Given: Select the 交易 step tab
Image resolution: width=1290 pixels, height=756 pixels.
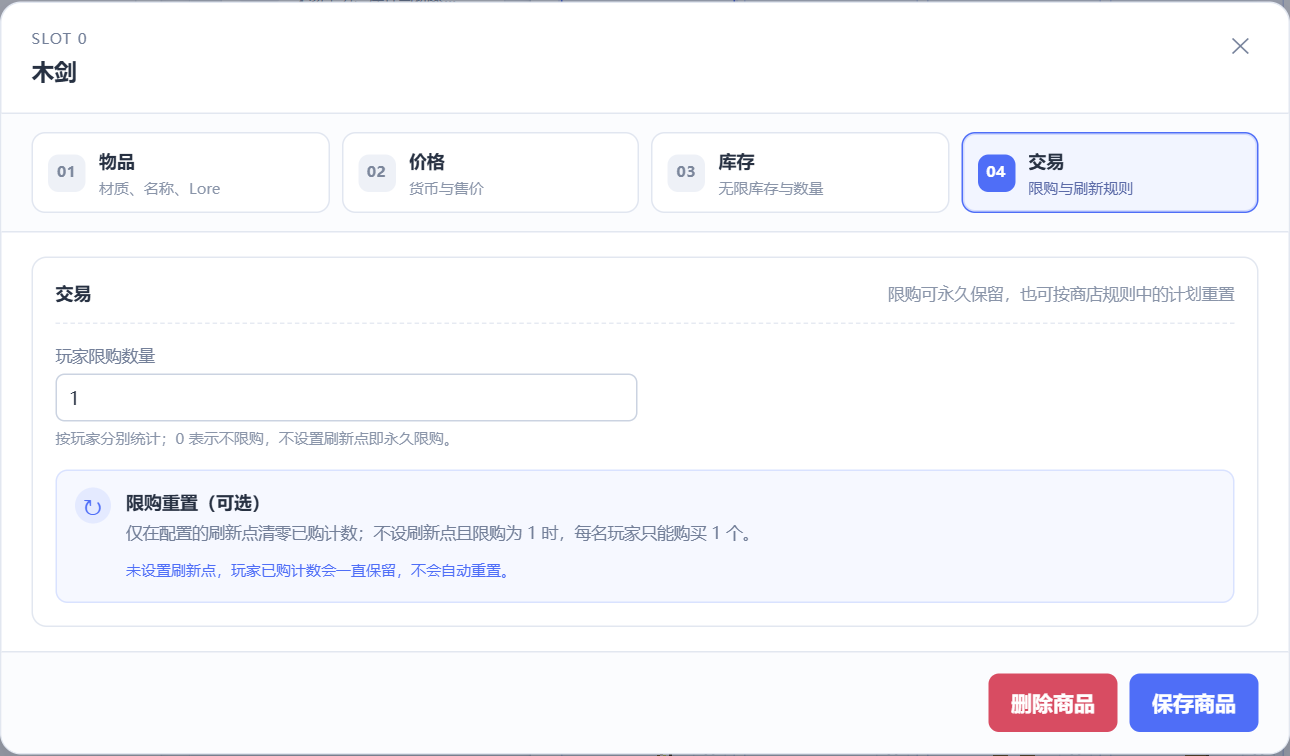Looking at the screenshot, I should point(1110,173).
